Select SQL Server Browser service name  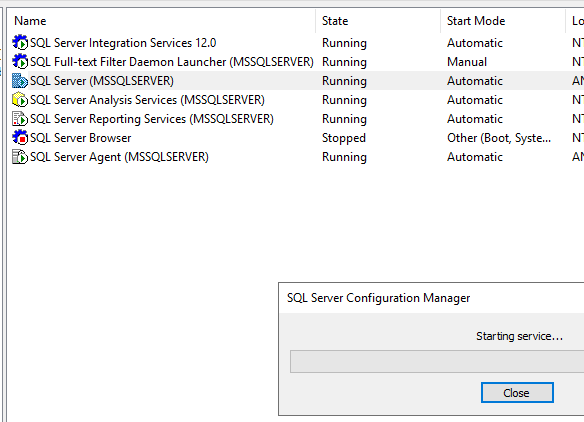[80, 138]
